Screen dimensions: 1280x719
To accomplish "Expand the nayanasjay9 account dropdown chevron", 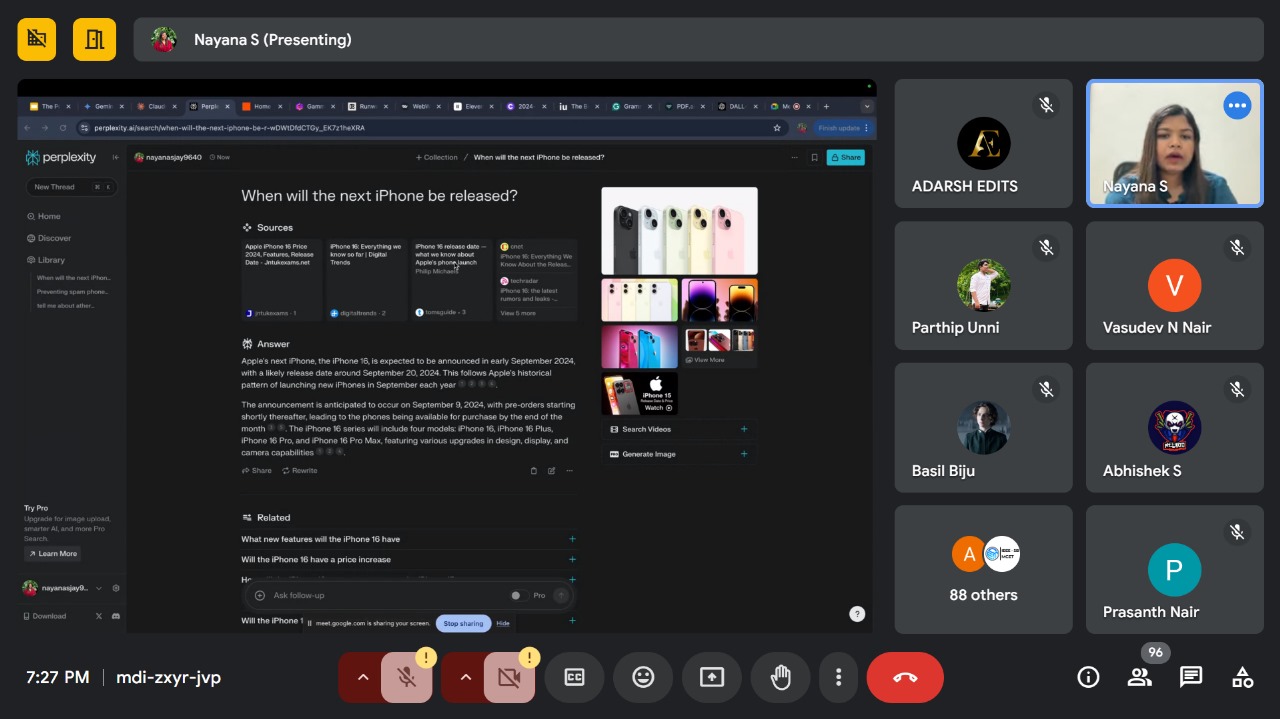I will point(99,588).
